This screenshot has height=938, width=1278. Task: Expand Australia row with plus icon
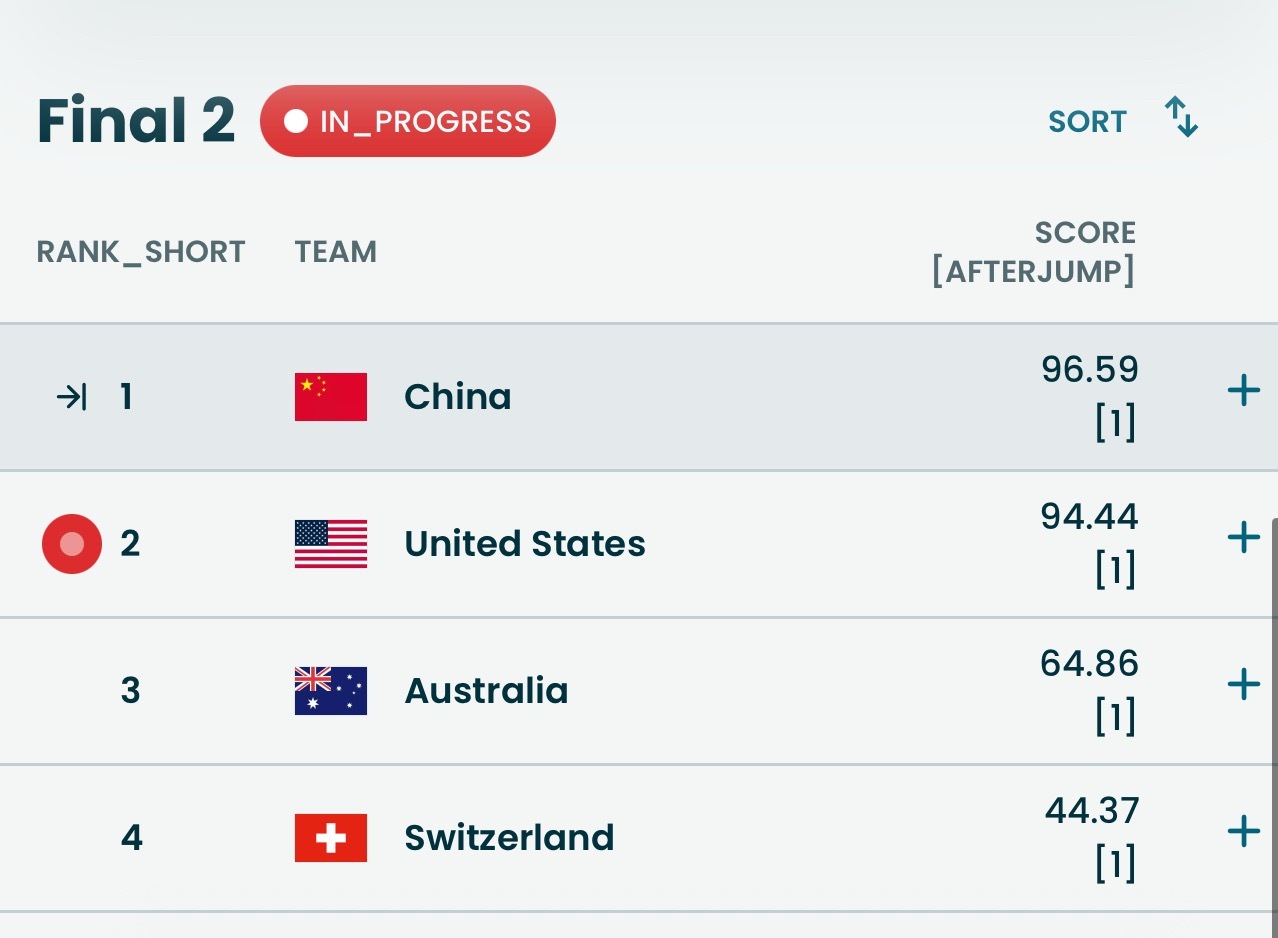(1243, 685)
